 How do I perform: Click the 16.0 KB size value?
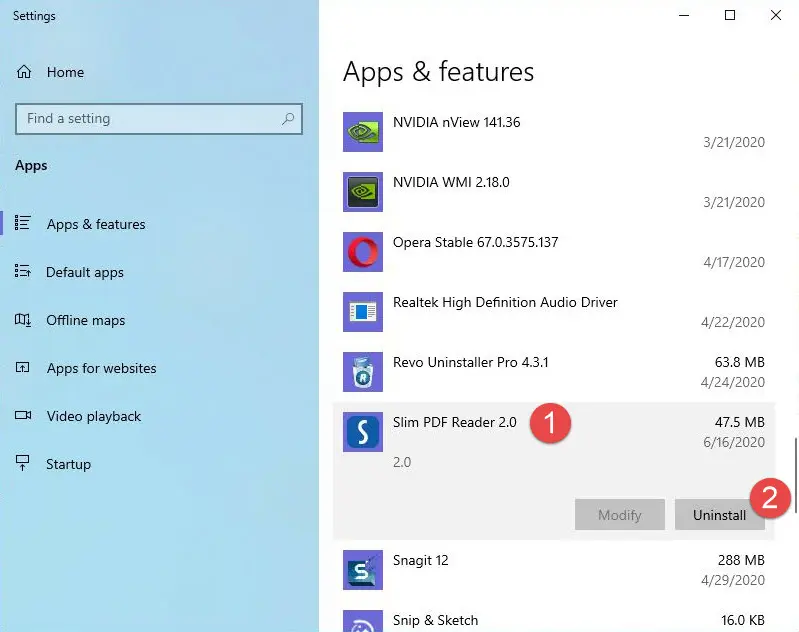point(742,620)
